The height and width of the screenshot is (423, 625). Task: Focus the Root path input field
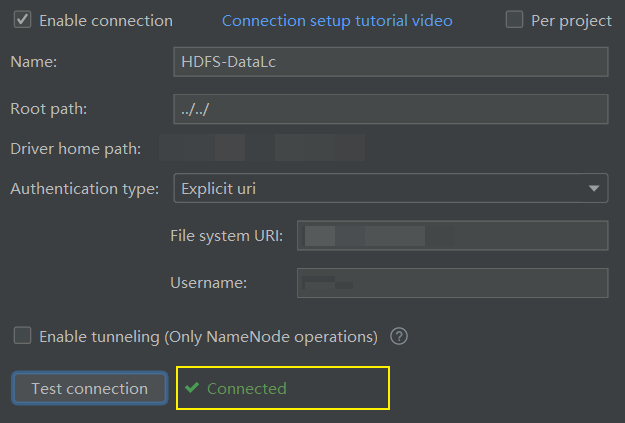click(390, 108)
